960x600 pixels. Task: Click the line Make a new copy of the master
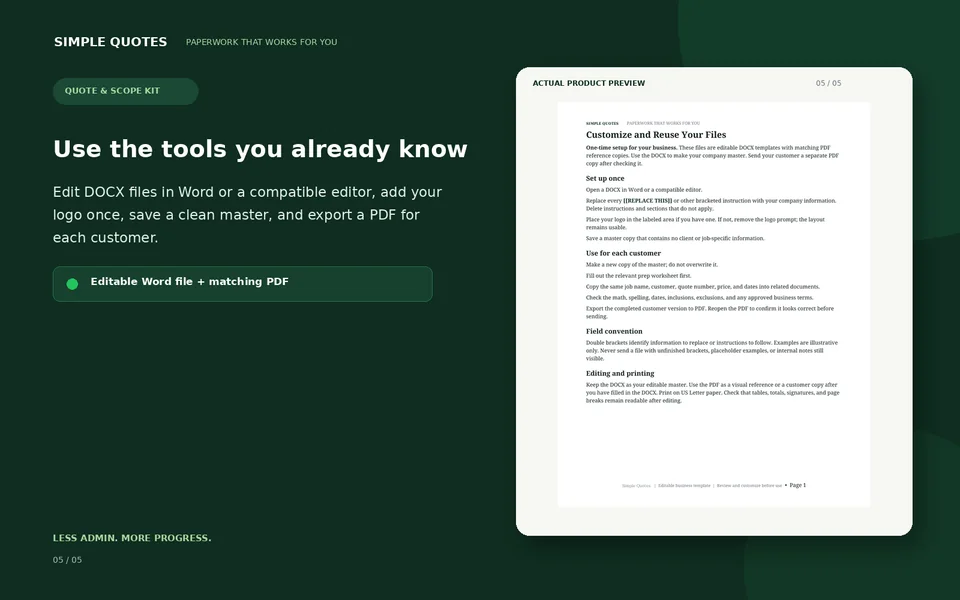click(651, 264)
